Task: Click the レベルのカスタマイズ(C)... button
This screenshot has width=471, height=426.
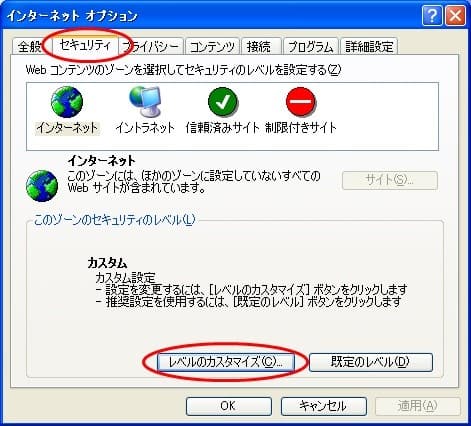Action: point(226,362)
